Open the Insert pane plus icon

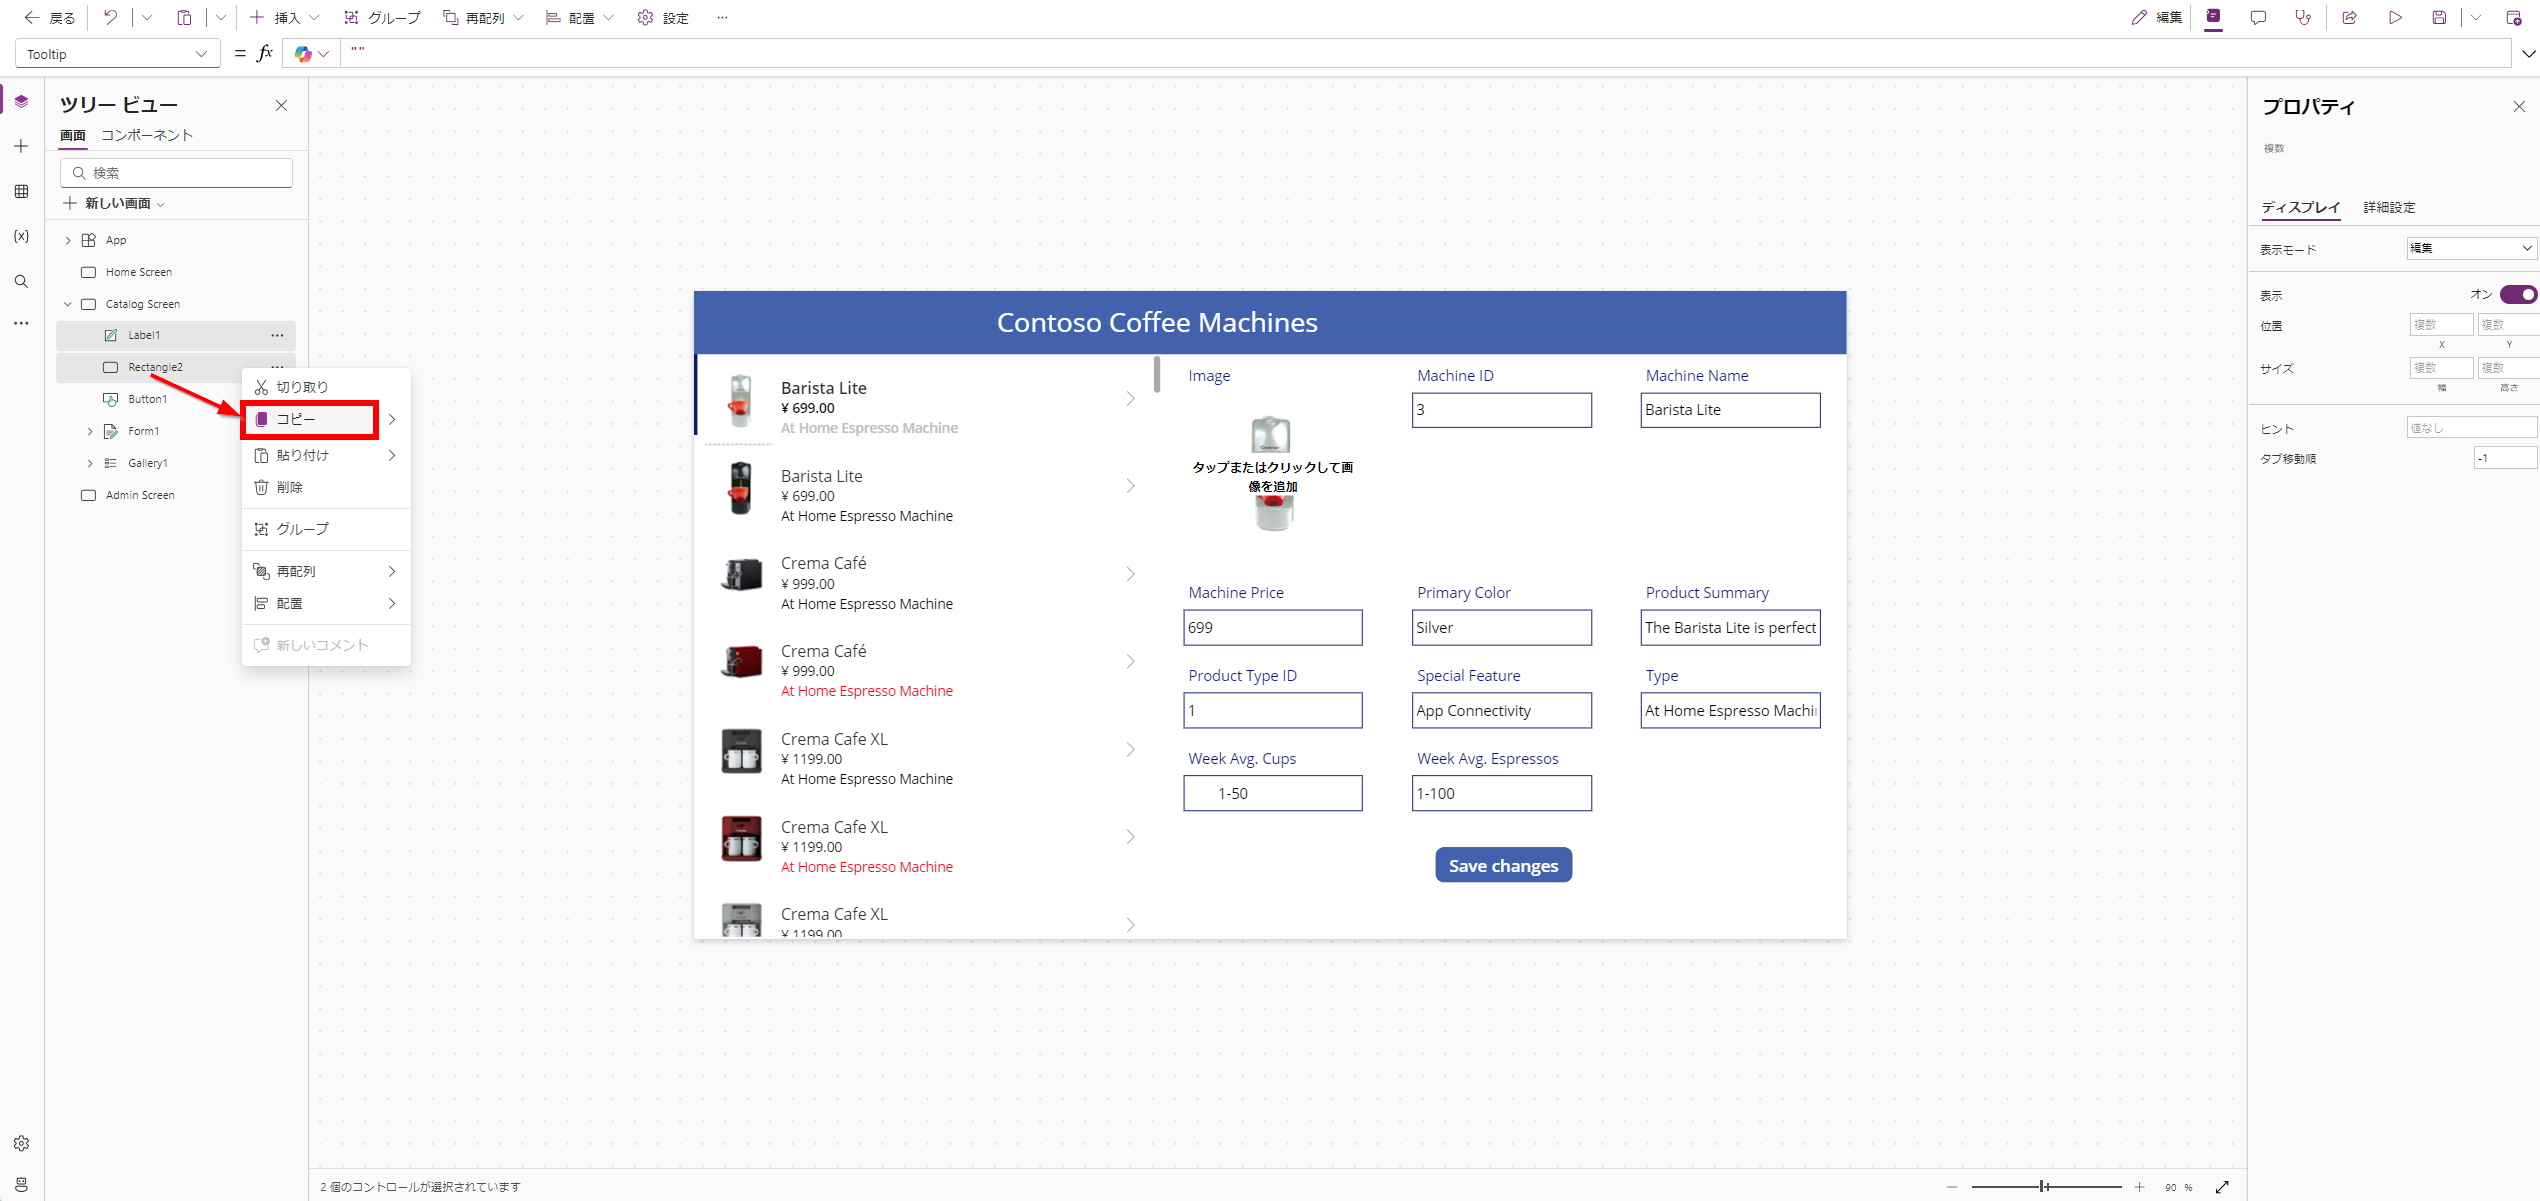click(x=21, y=146)
